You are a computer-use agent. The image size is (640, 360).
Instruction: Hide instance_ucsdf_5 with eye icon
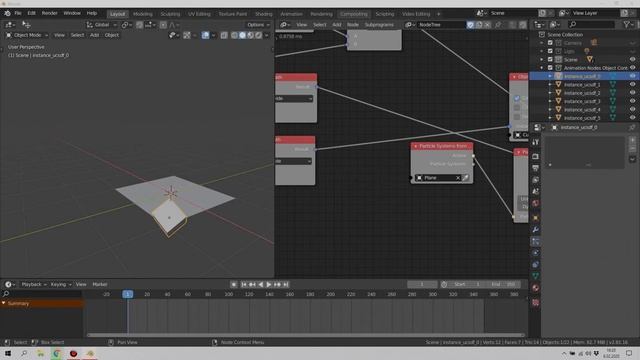tap(632, 118)
